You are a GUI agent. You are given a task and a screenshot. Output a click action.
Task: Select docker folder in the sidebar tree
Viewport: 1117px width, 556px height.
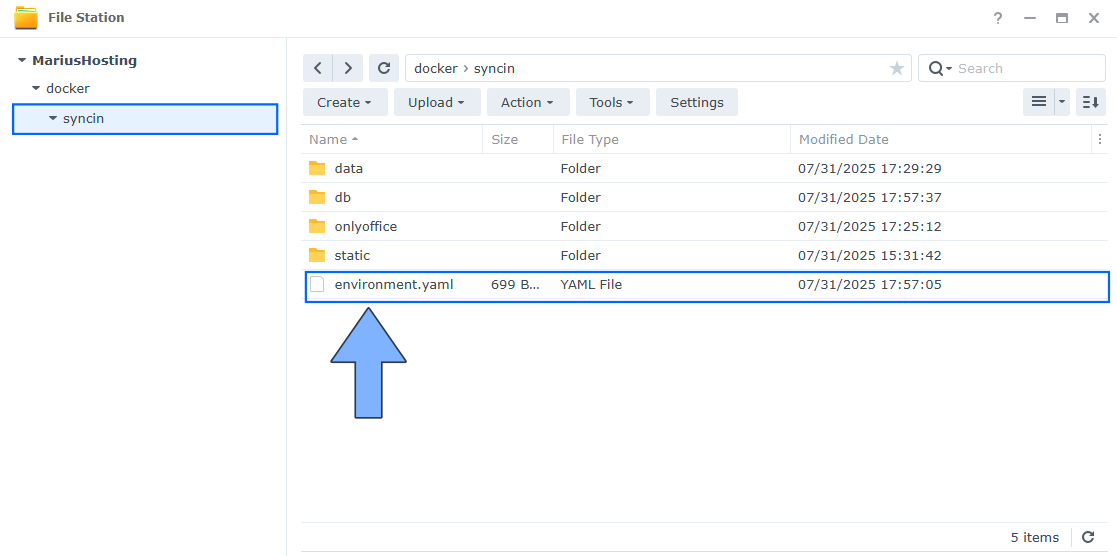tap(68, 89)
